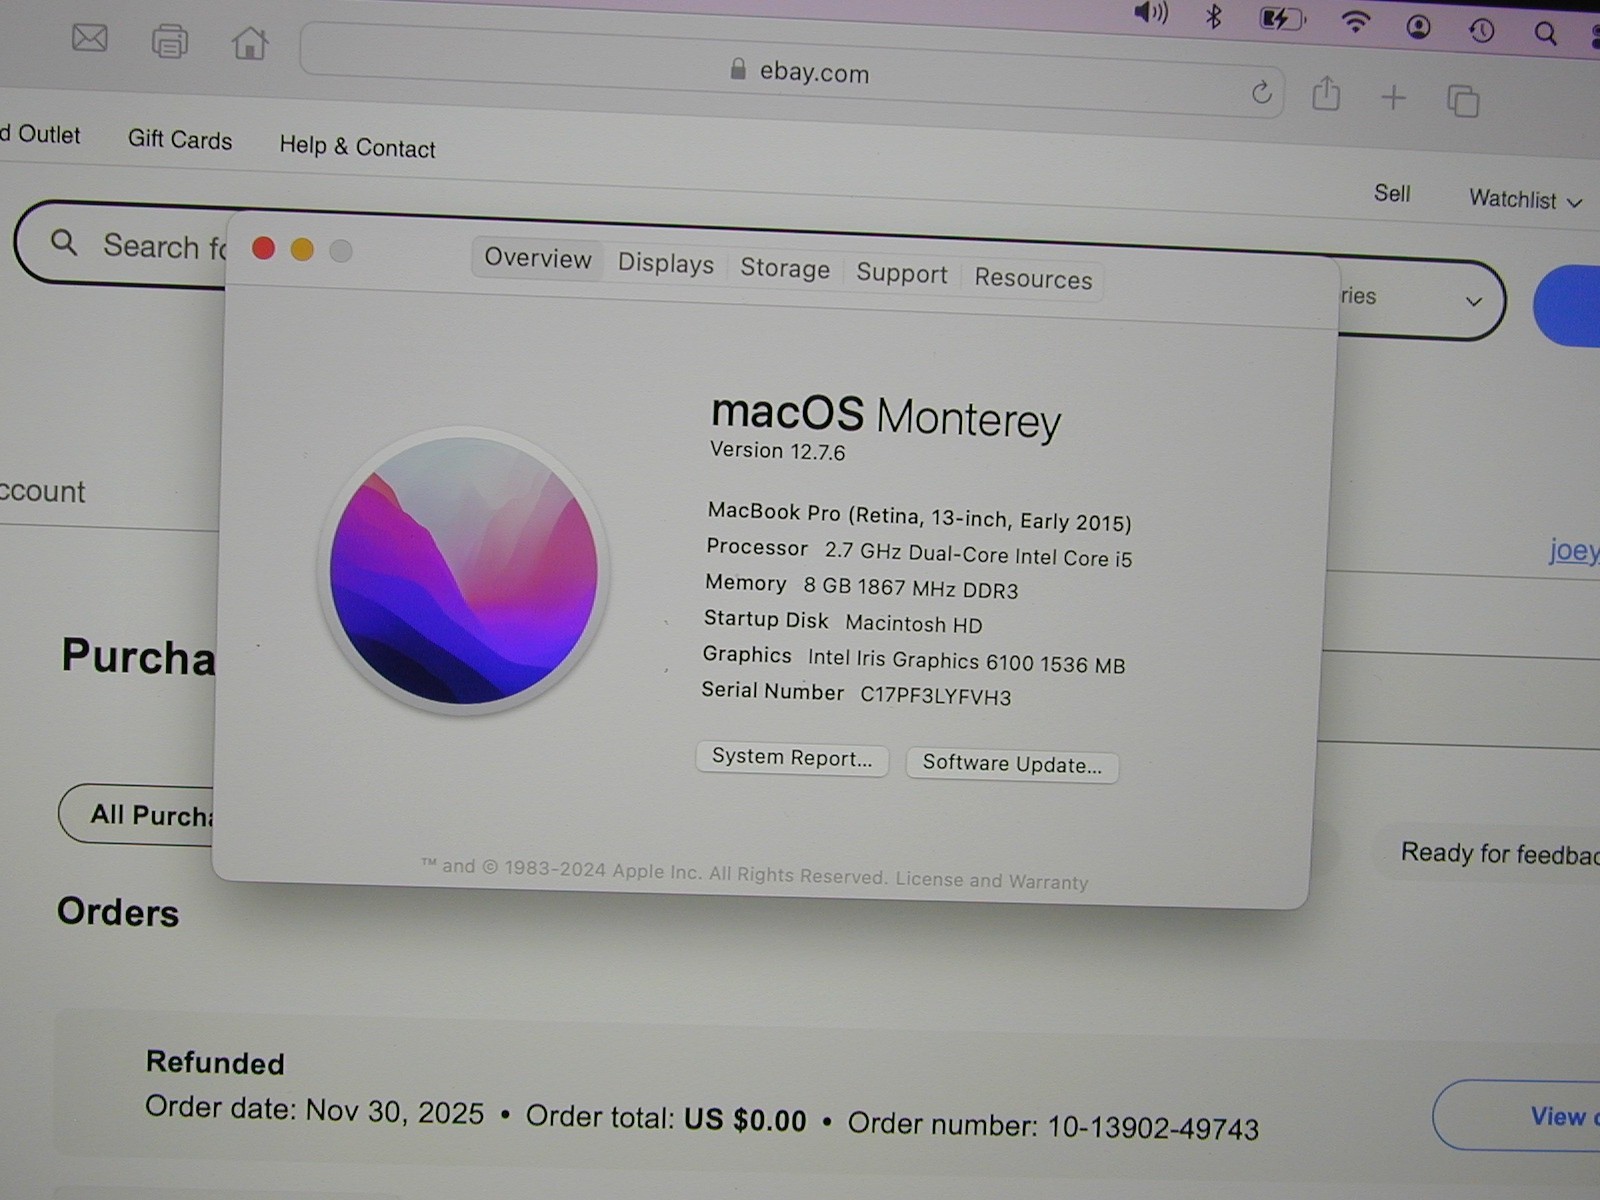Screen dimensions: 1600x1200
Task: Open the Wi-Fi menu bar icon
Action: click(x=1355, y=22)
